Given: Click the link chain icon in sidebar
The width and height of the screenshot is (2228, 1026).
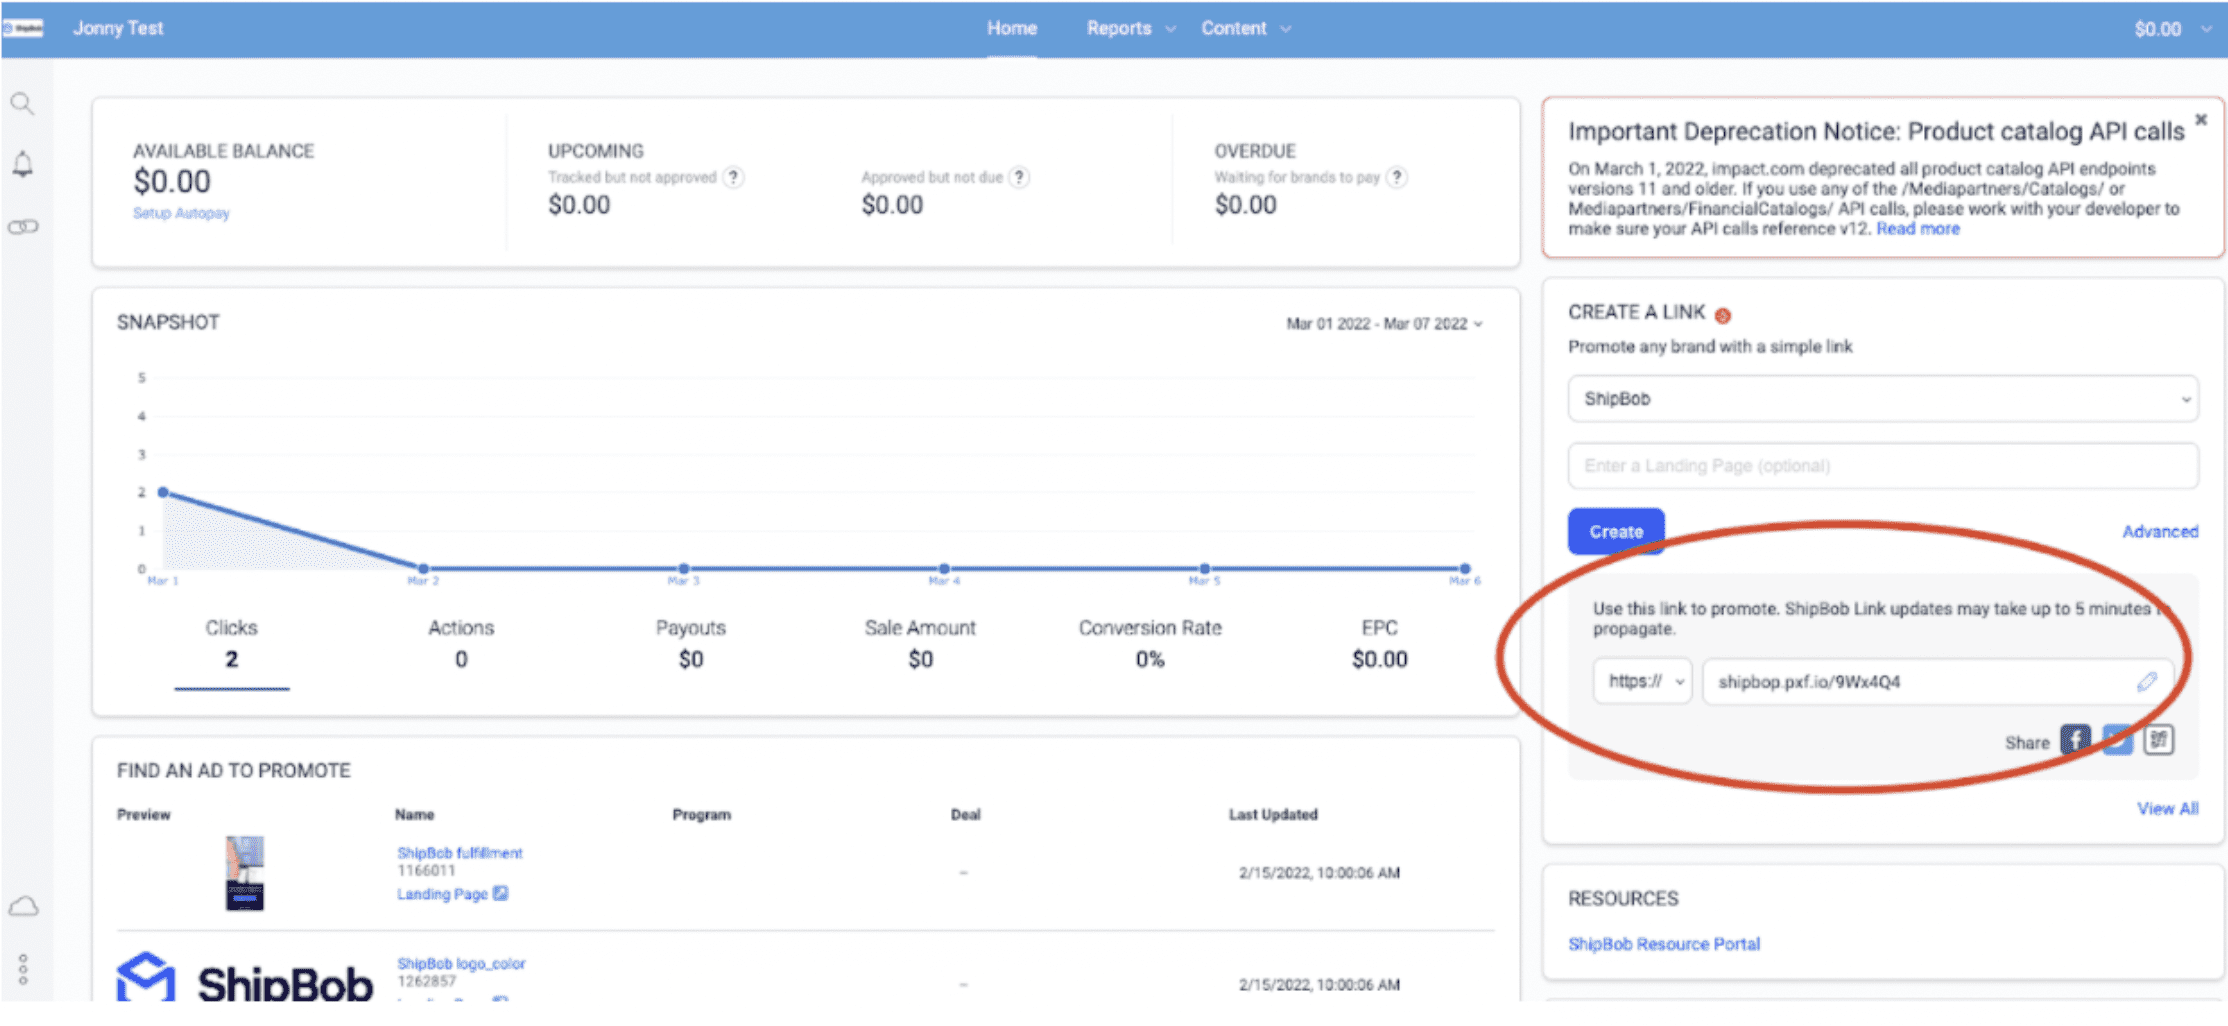Looking at the screenshot, I should point(23,227).
